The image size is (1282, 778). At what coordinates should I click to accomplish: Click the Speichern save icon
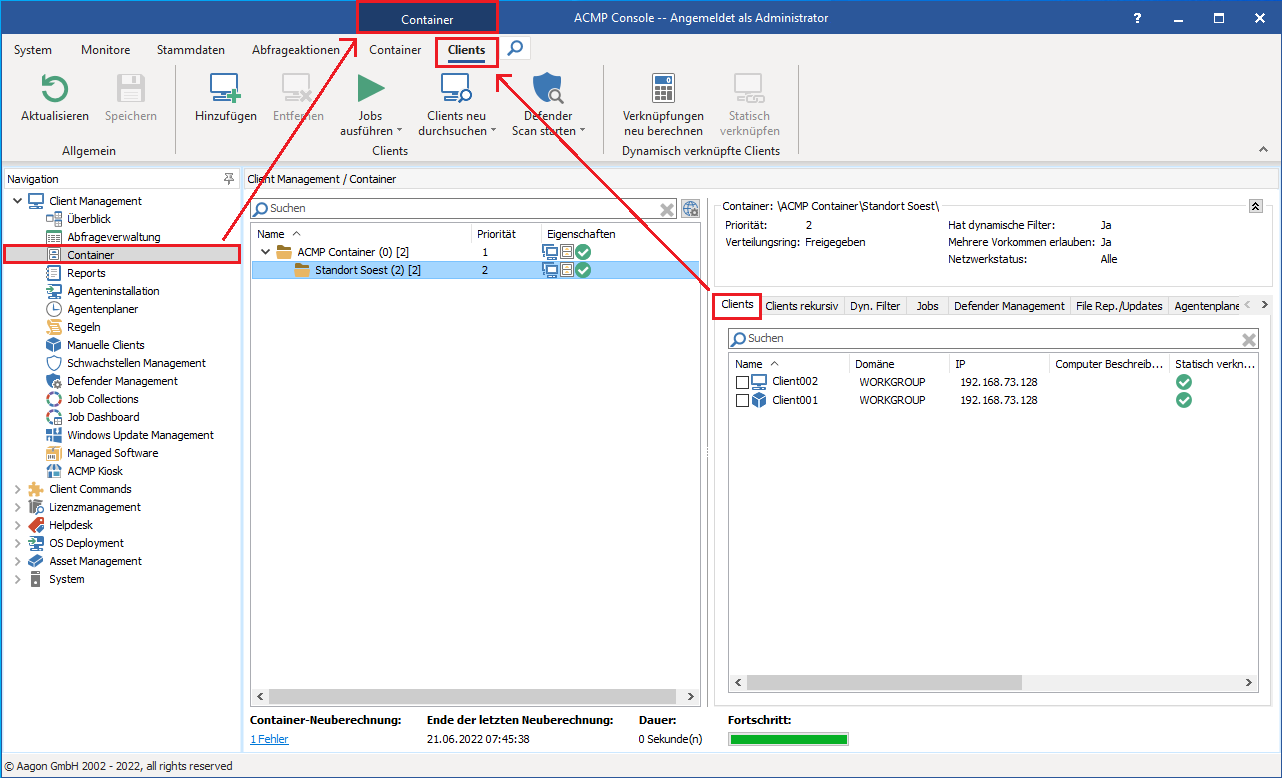(131, 89)
